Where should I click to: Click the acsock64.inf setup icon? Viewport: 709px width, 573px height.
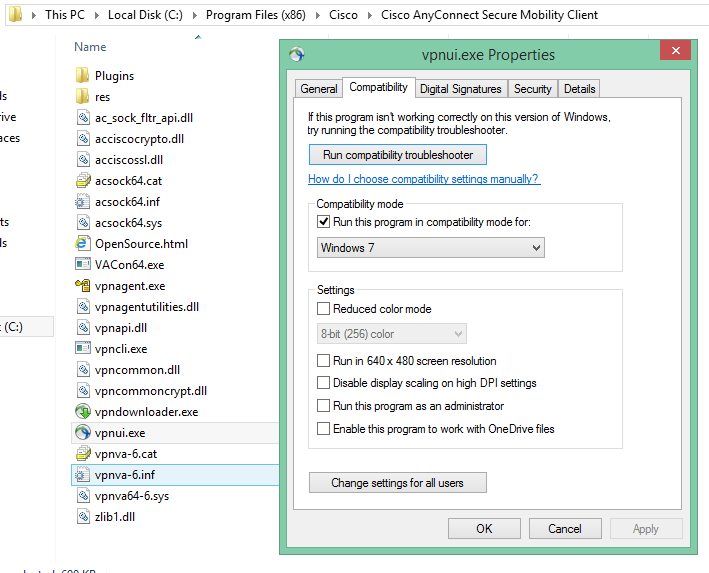(x=82, y=202)
